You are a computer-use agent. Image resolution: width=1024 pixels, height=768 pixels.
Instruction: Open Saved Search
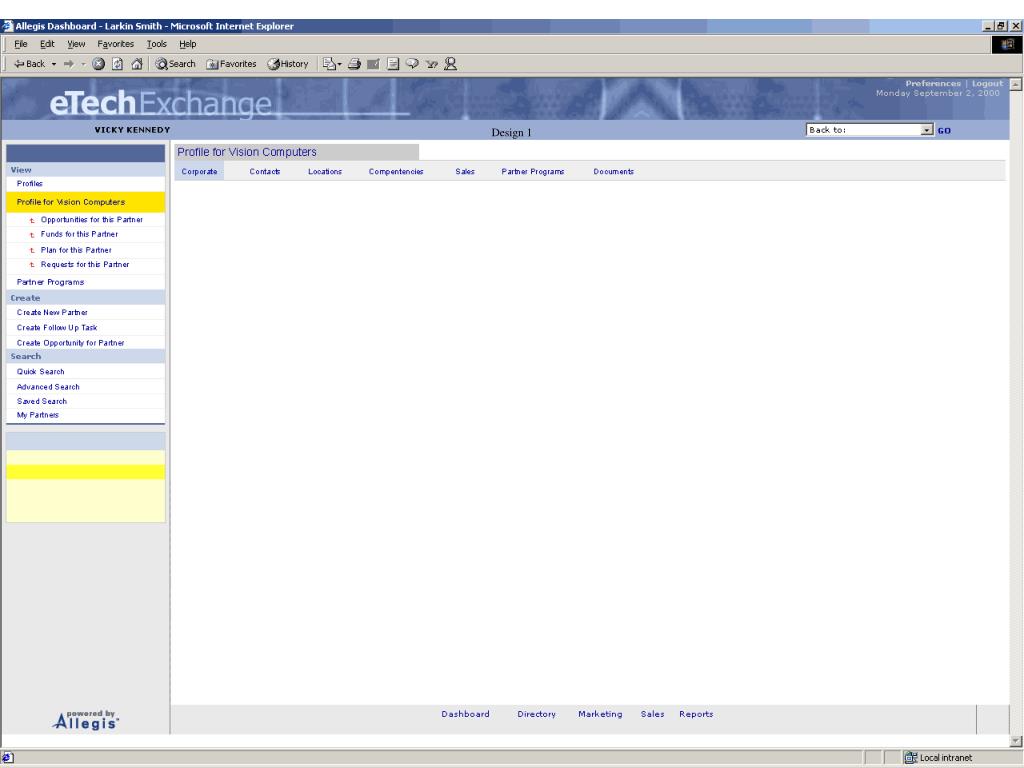(x=42, y=402)
